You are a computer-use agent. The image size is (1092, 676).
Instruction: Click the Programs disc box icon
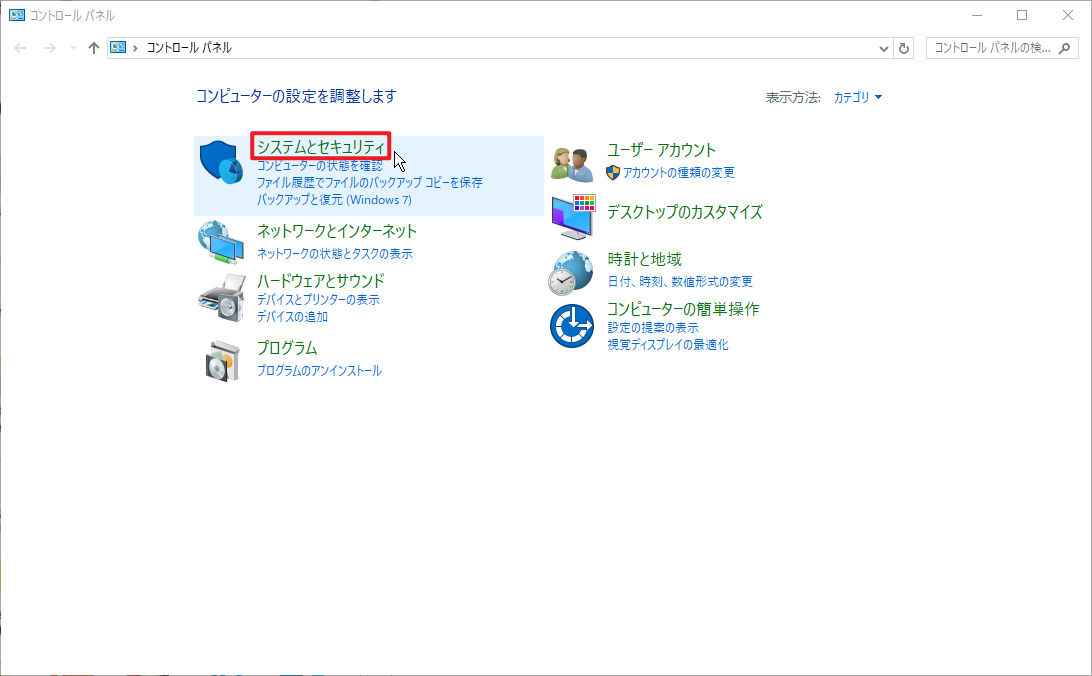[x=222, y=359]
